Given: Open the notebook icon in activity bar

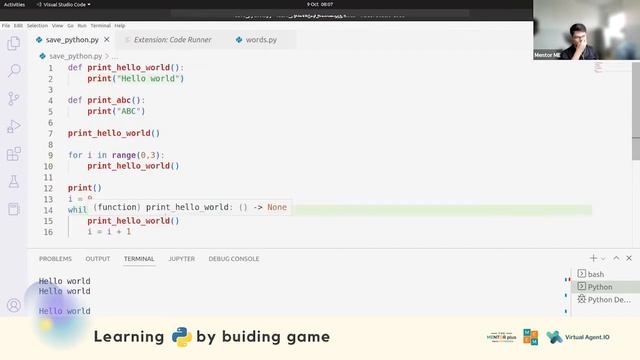Looking at the screenshot, I should 13,209.
